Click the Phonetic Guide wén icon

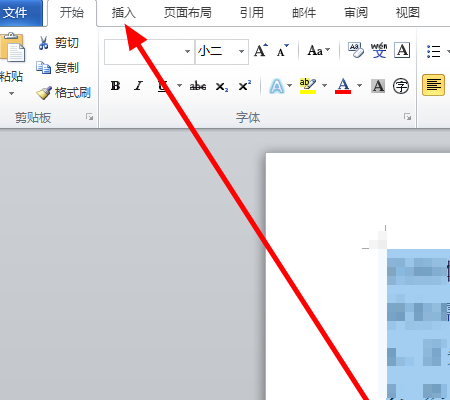pos(379,50)
